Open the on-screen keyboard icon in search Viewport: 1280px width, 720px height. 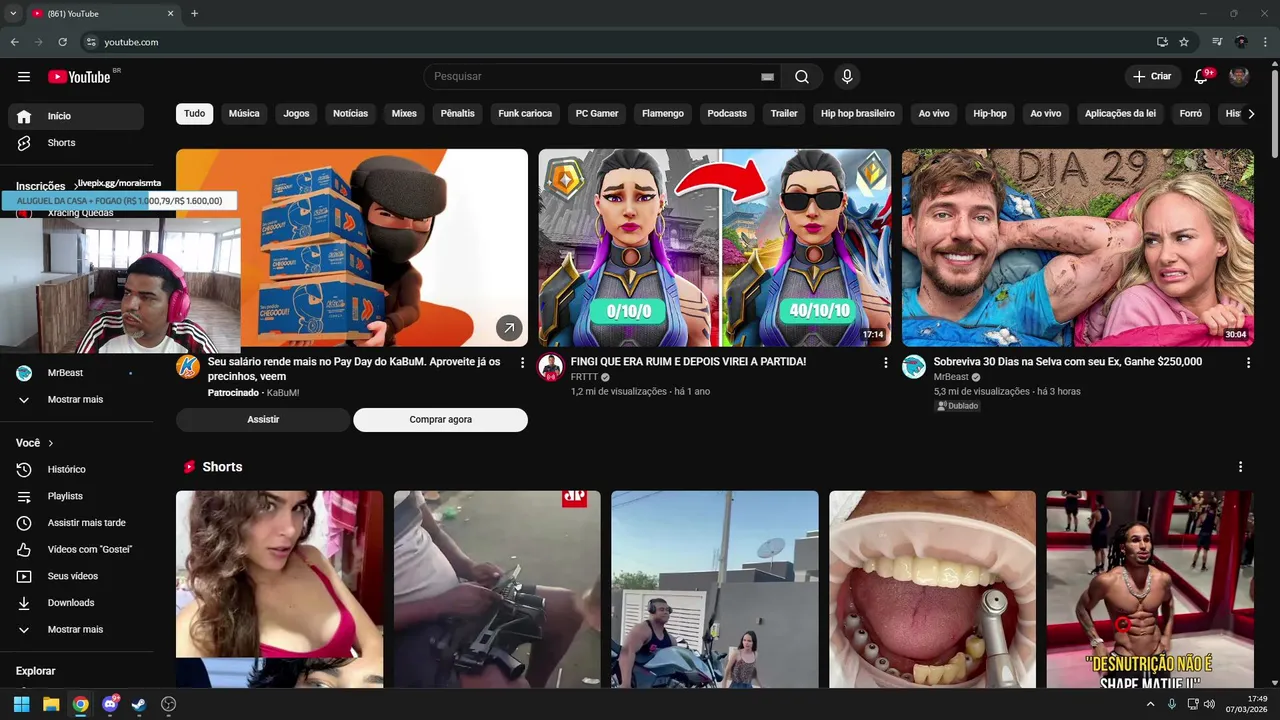coord(767,77)
